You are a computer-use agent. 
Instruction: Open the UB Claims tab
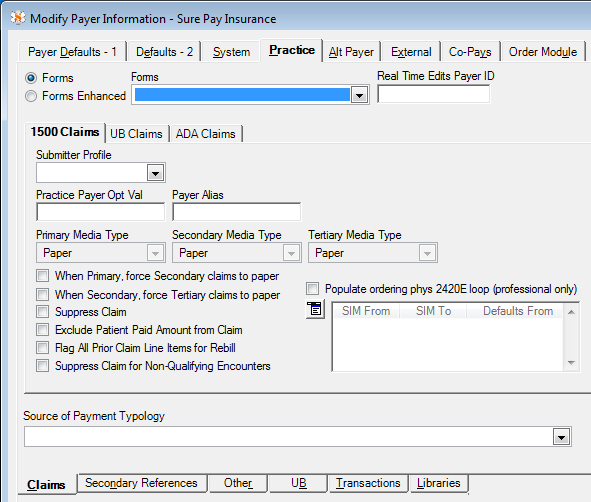(x=136, y=134)
